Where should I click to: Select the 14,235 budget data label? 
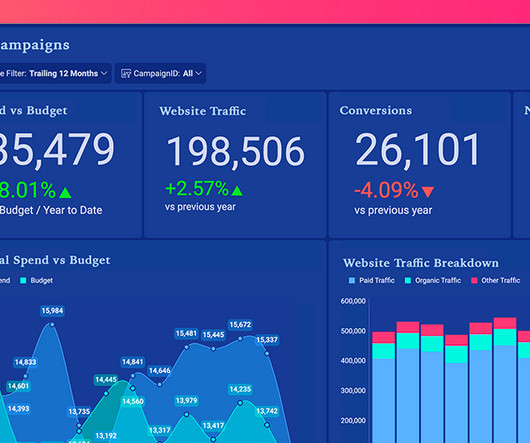(x=240, y=389)
